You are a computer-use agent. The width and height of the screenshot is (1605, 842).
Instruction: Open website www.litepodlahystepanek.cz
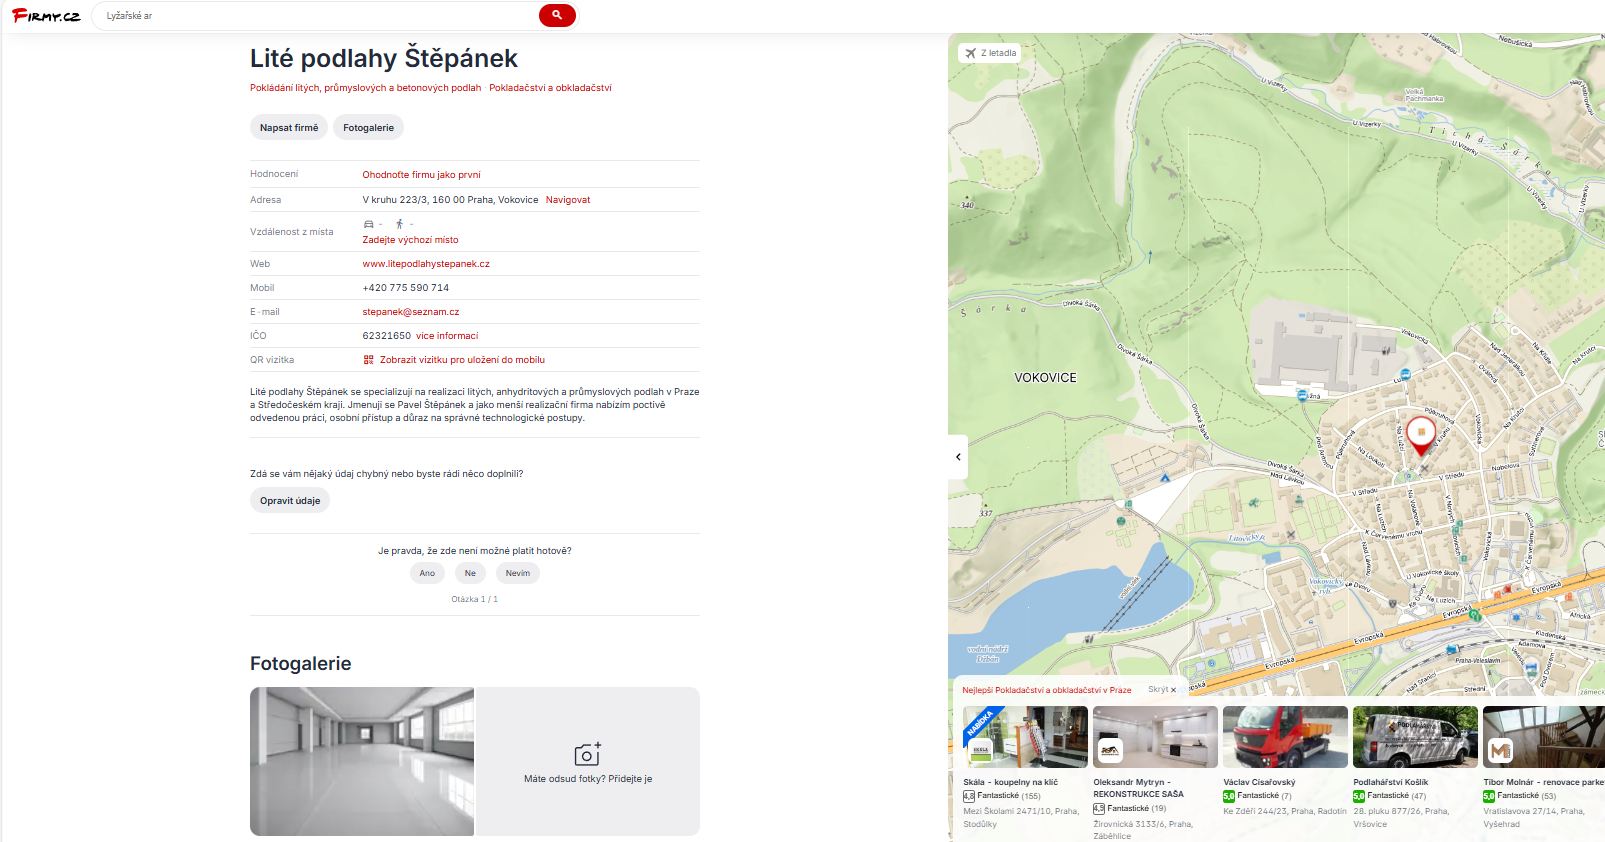426,264
